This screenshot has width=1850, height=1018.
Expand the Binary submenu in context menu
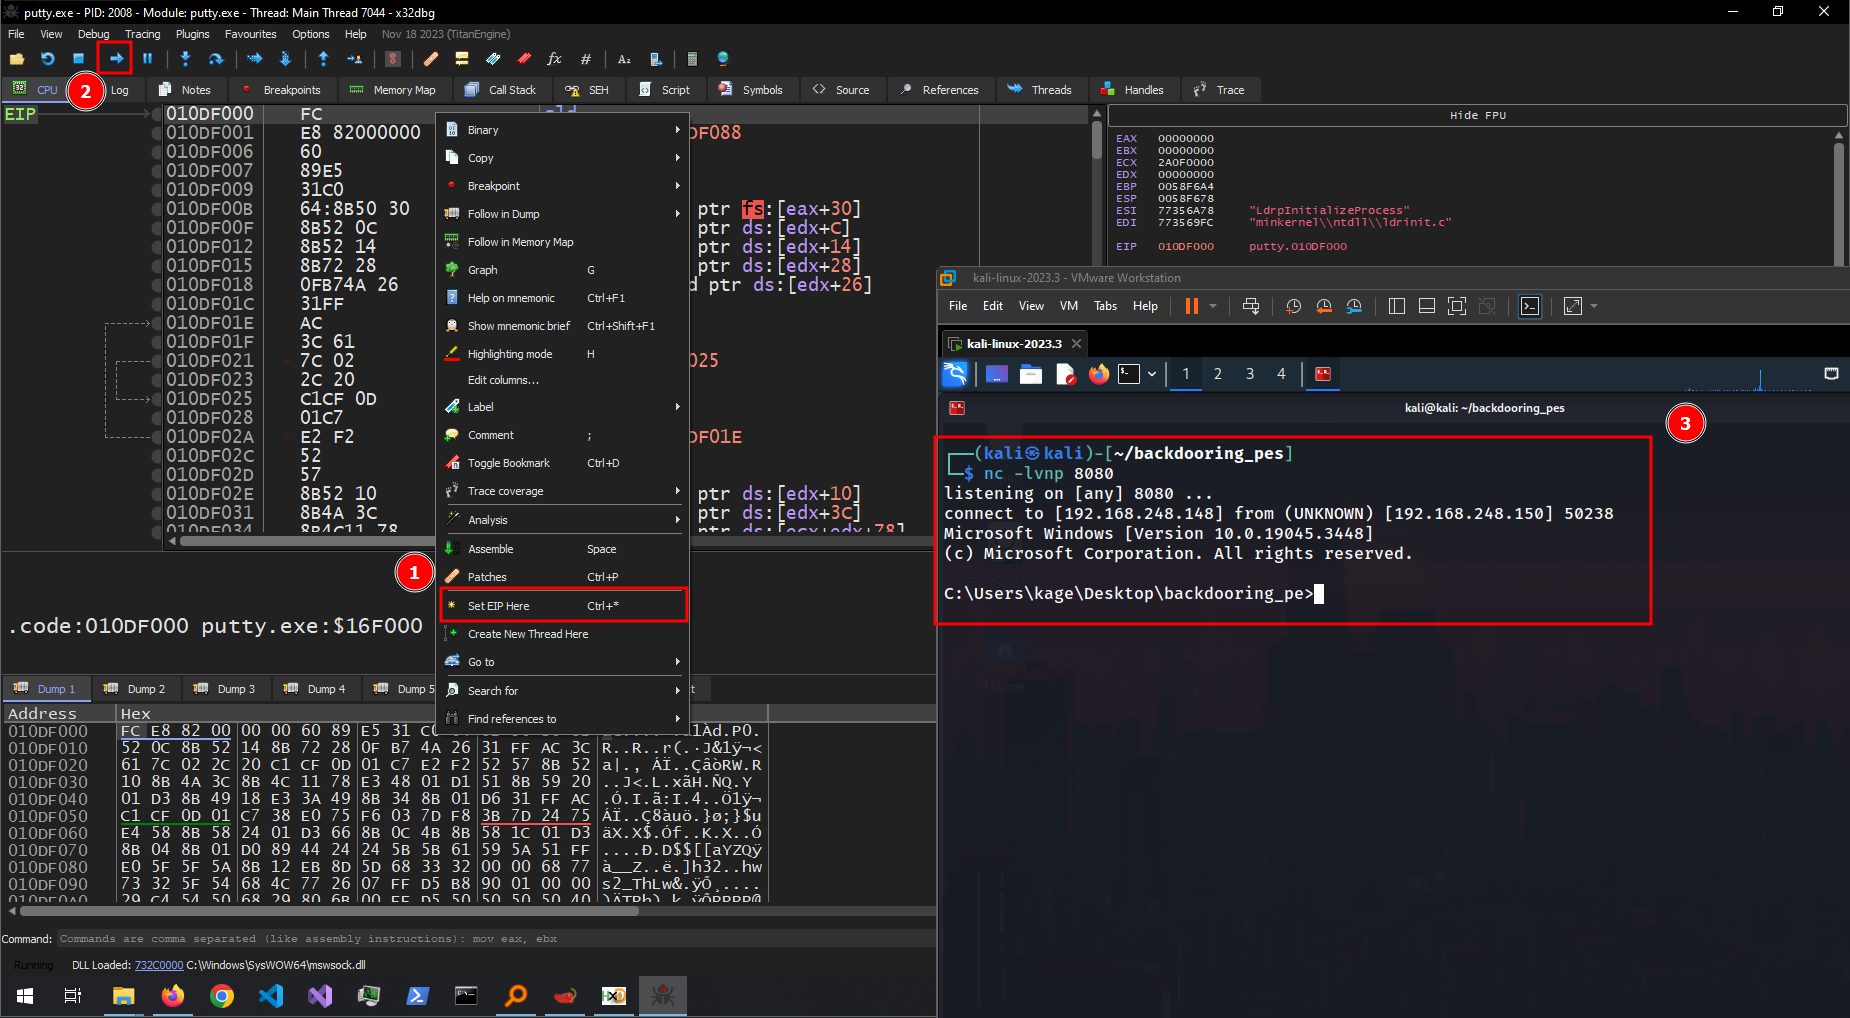[565, 130]
